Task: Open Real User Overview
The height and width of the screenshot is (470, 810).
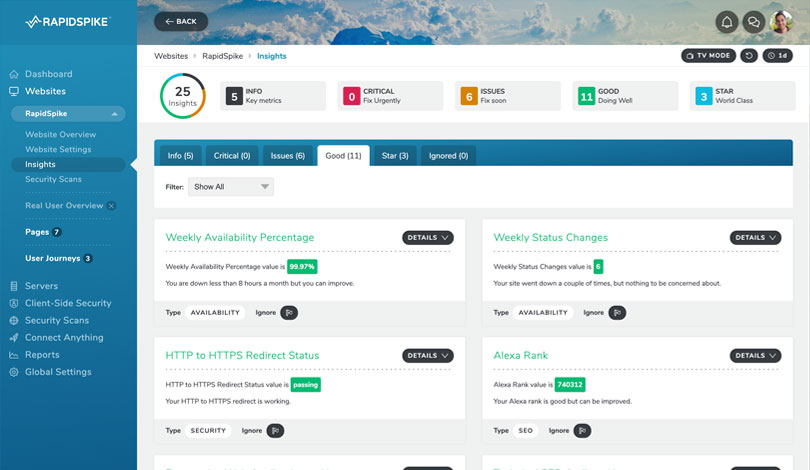Action: (64, 206)
